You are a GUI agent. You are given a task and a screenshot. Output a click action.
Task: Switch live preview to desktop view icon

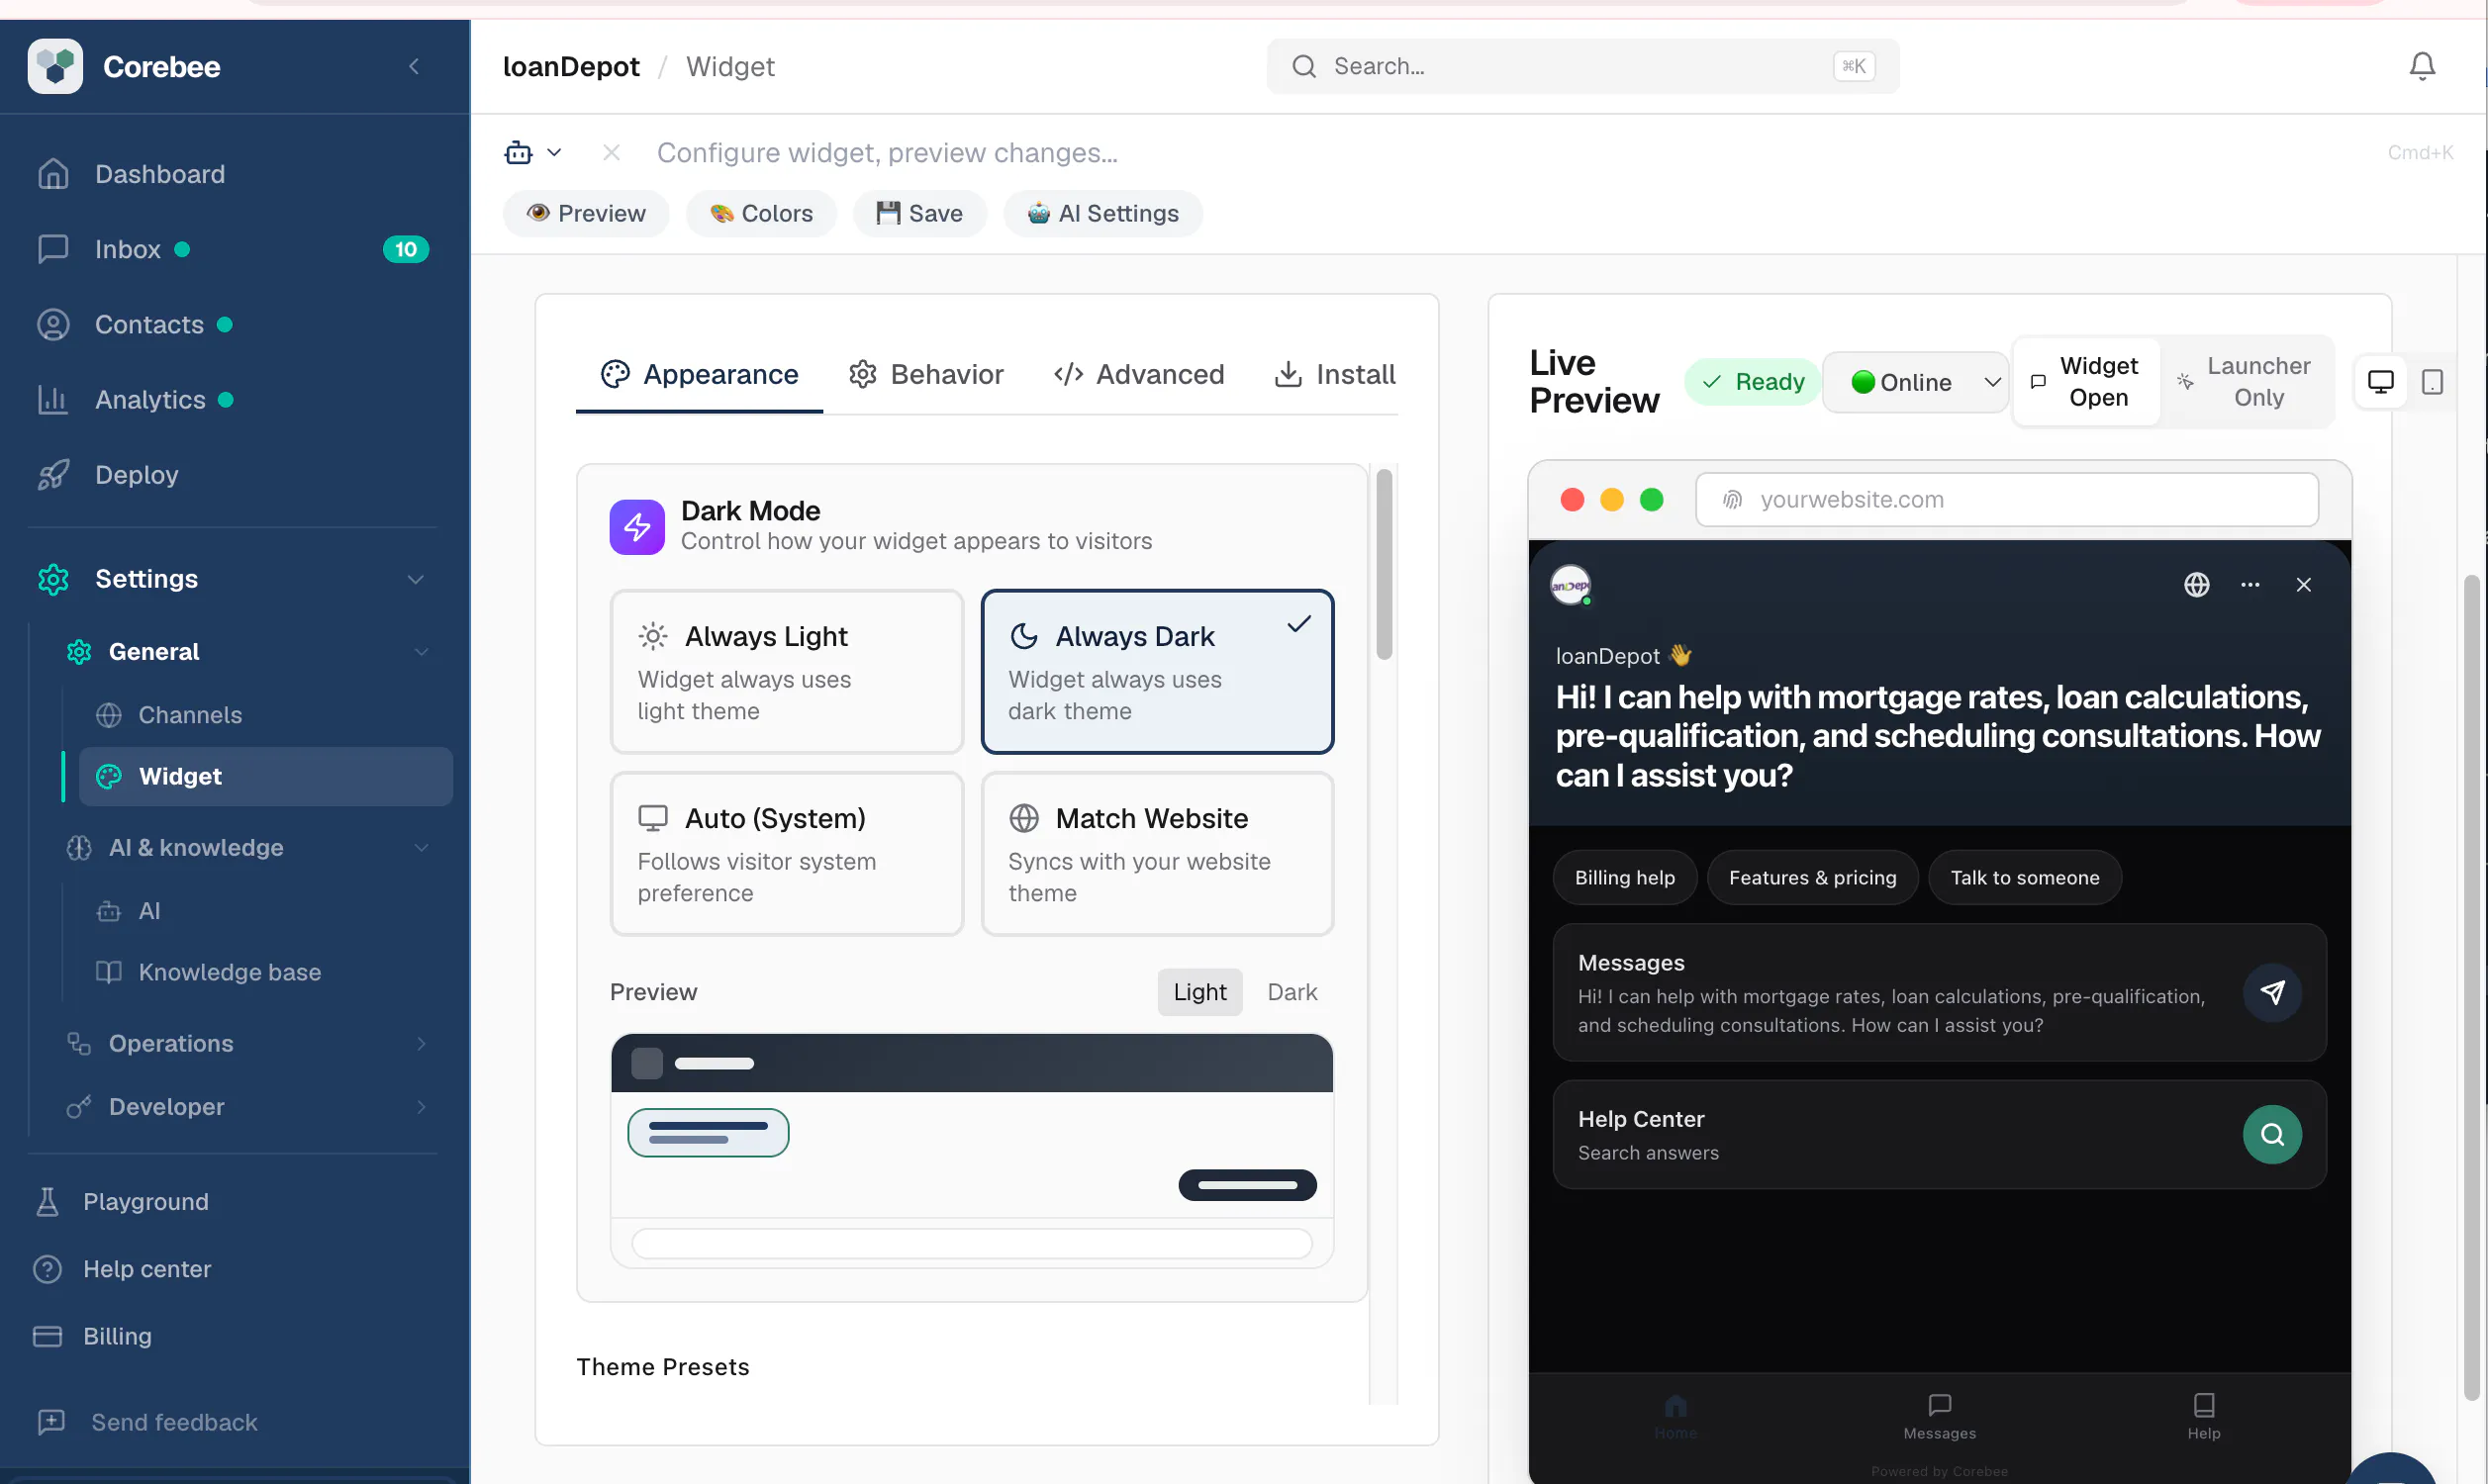point(2380,381)
